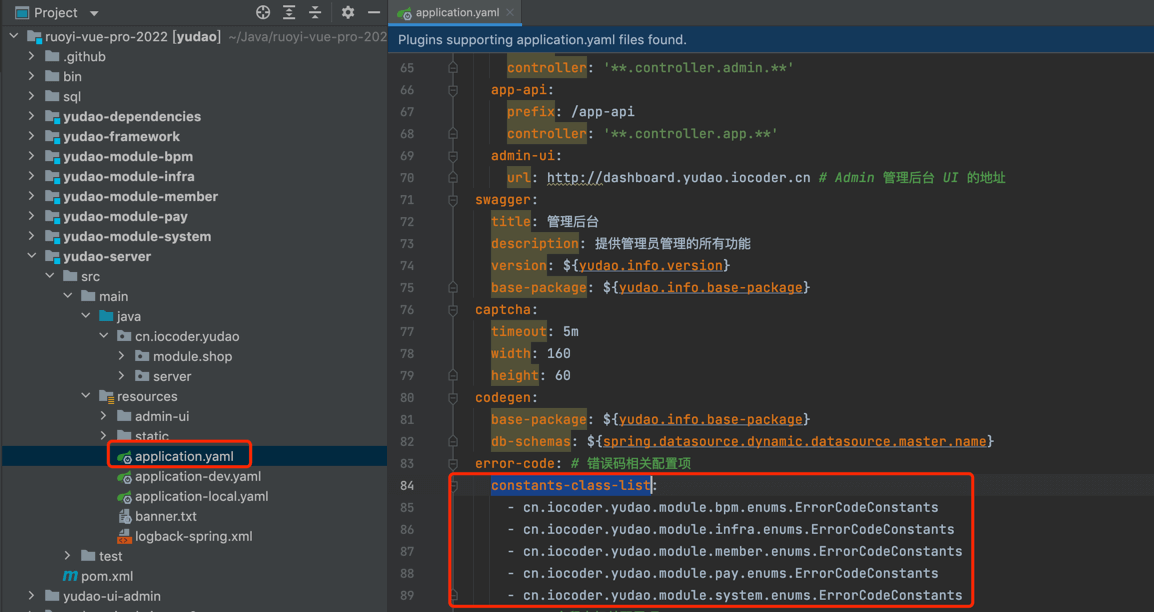Screen dimensions: 1154x612
Task: Collapse the yudao-server module
Action: [x=32, y=256]
